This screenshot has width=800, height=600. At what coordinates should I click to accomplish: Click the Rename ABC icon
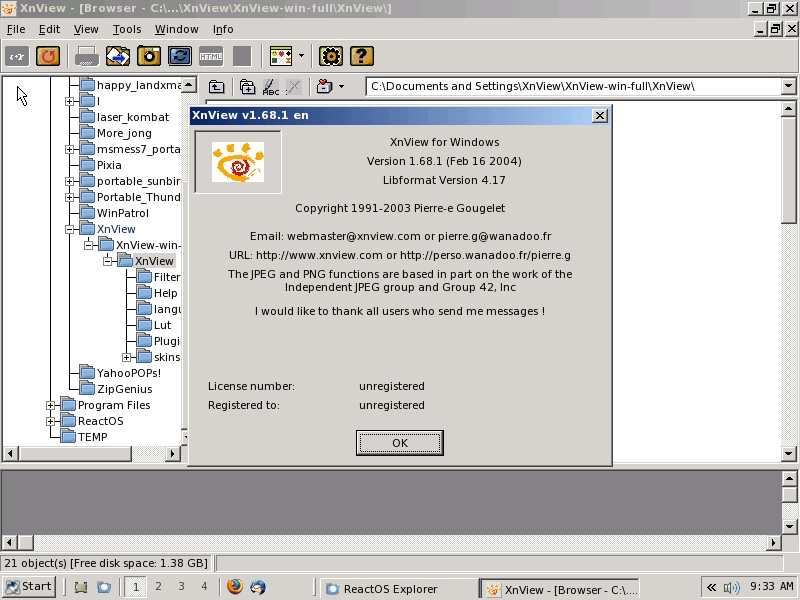point(270,87)
